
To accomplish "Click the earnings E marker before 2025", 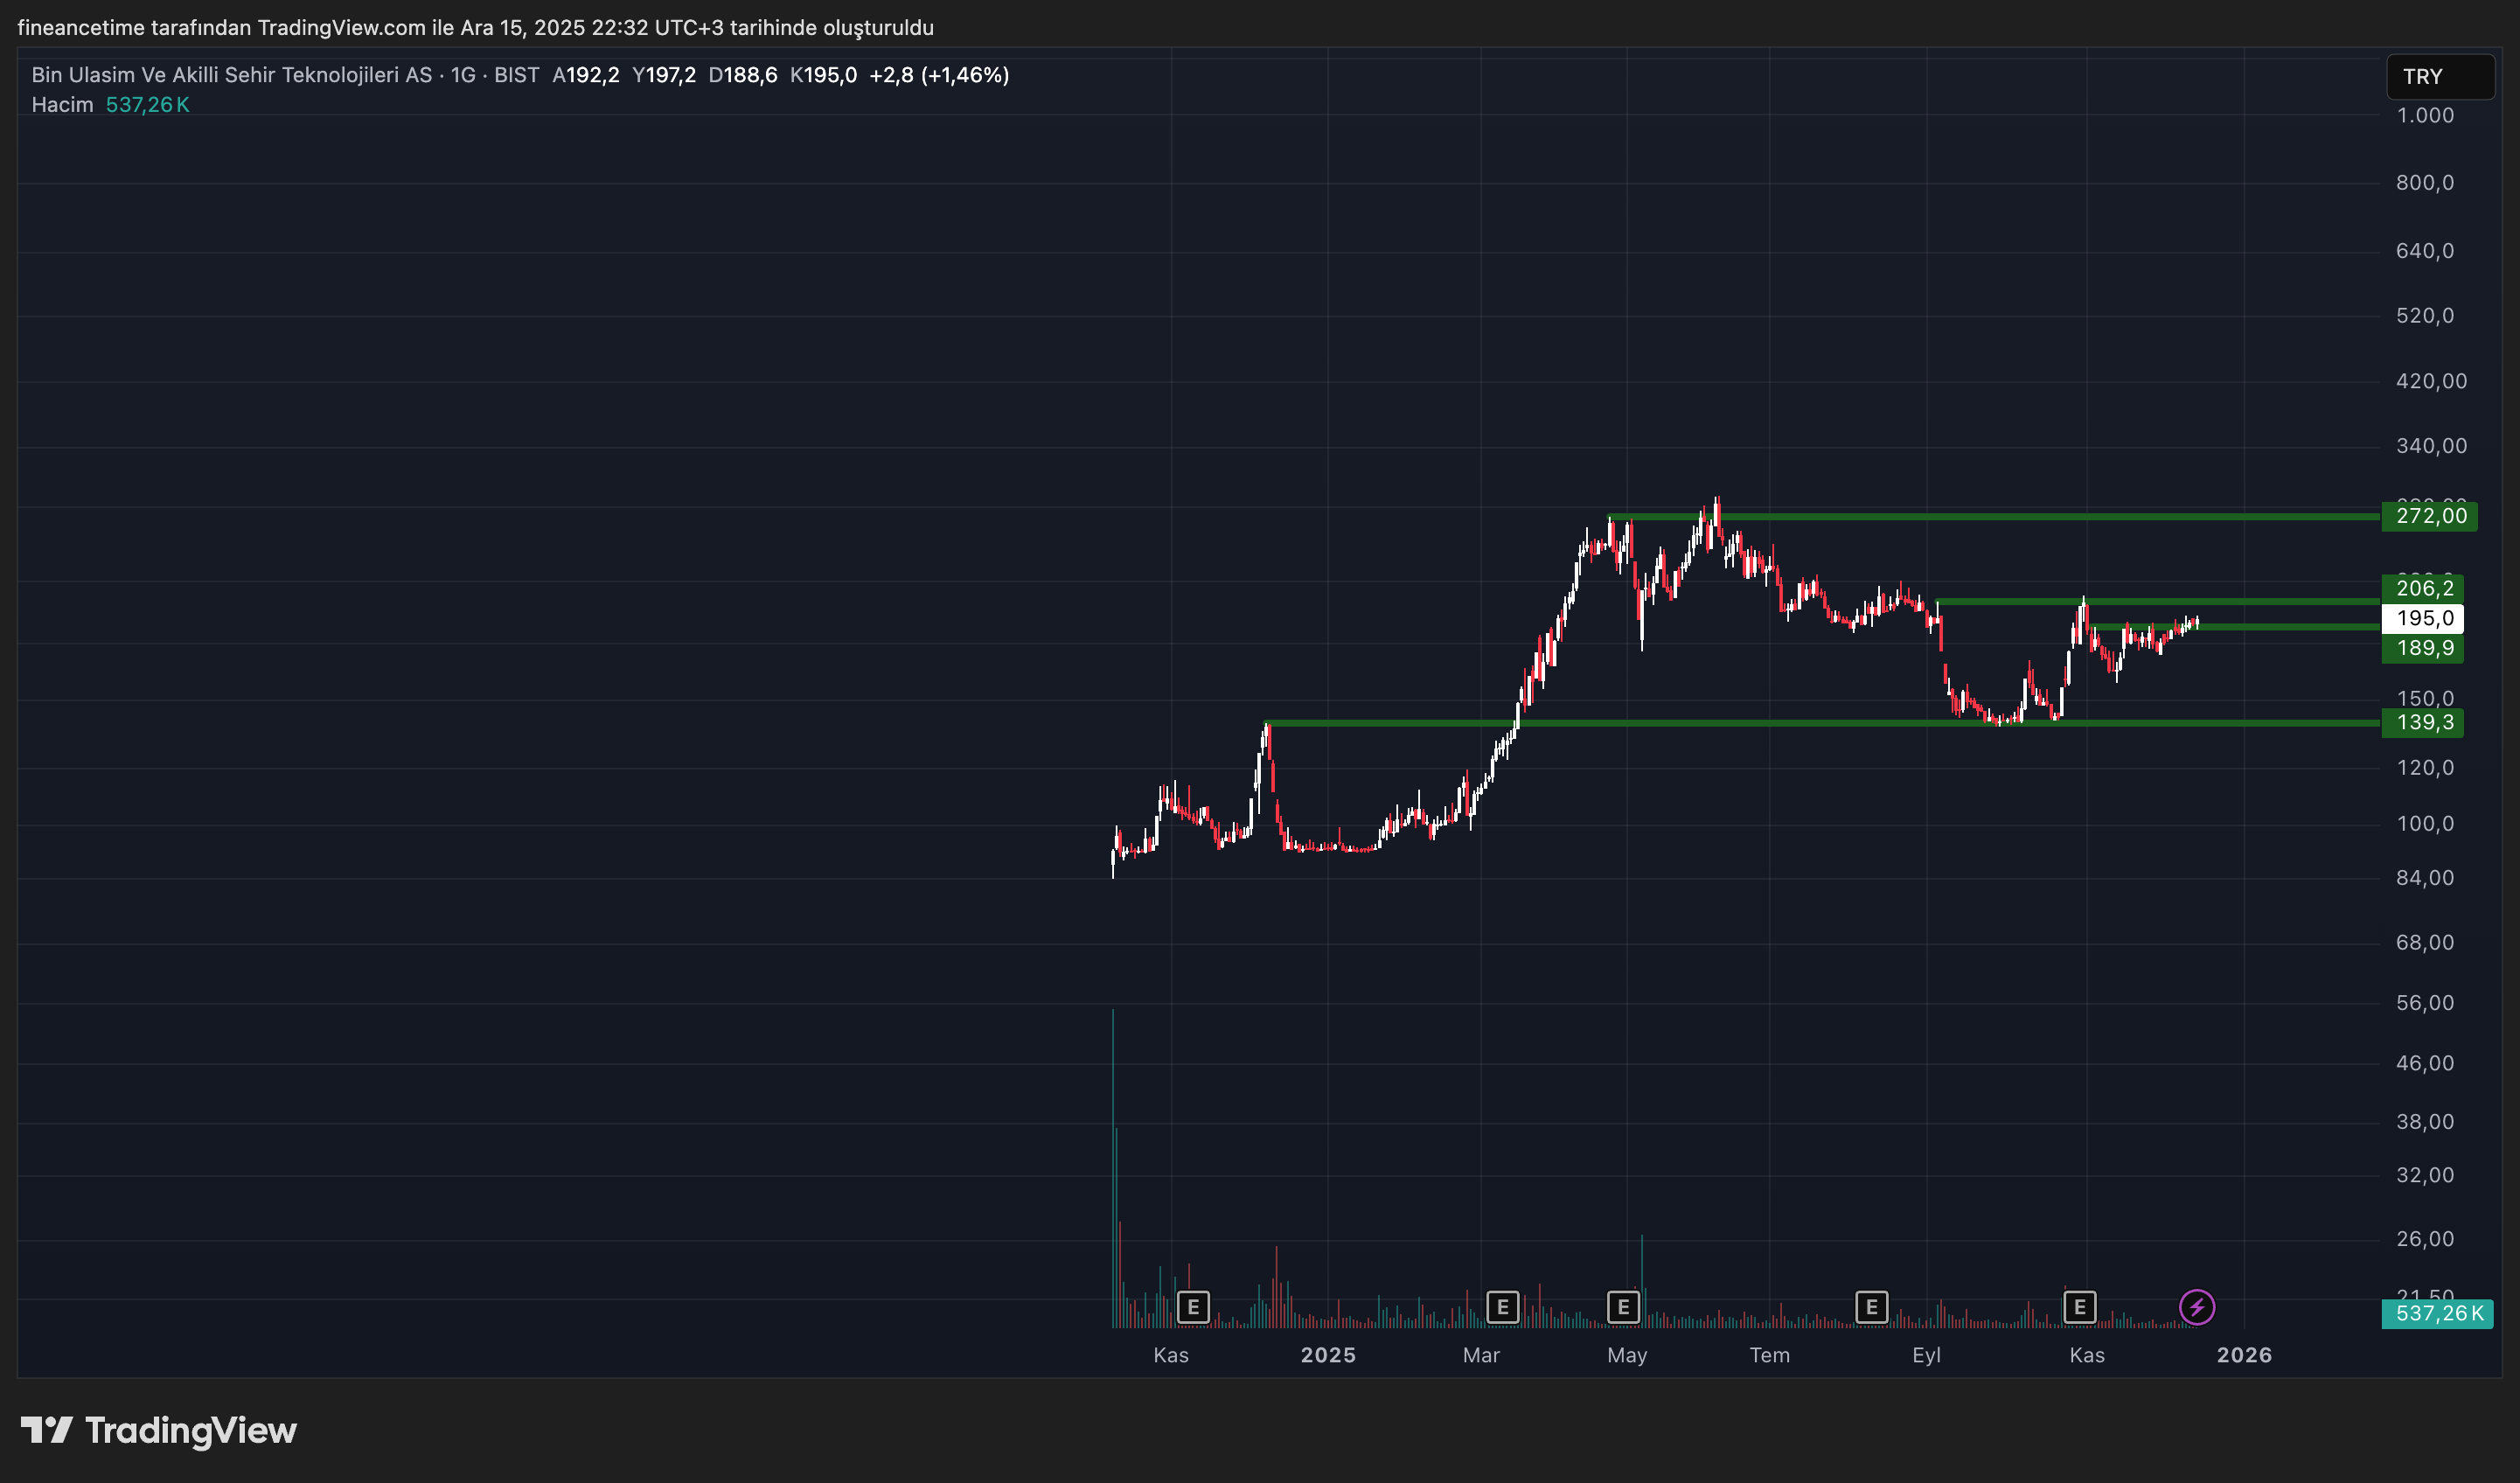I will 1193,1307.
